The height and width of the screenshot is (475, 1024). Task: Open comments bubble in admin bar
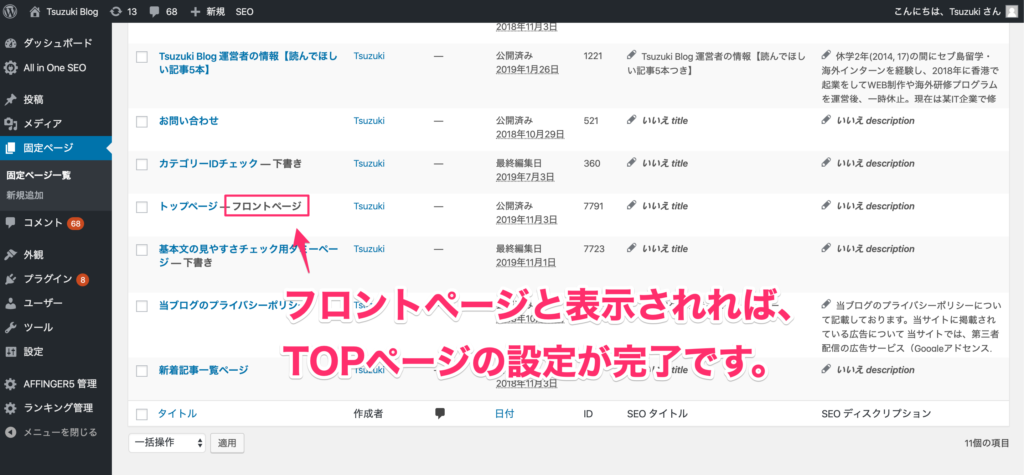164,11
